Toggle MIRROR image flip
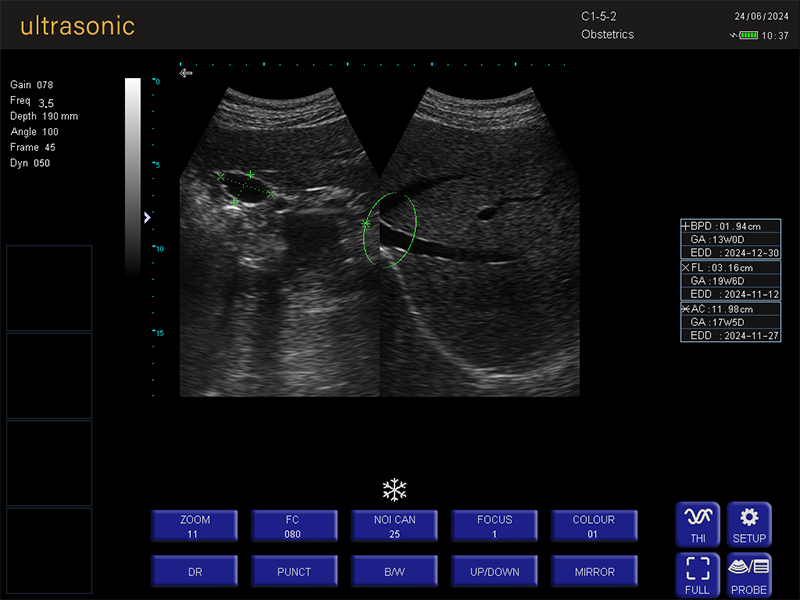 point(594,571)
